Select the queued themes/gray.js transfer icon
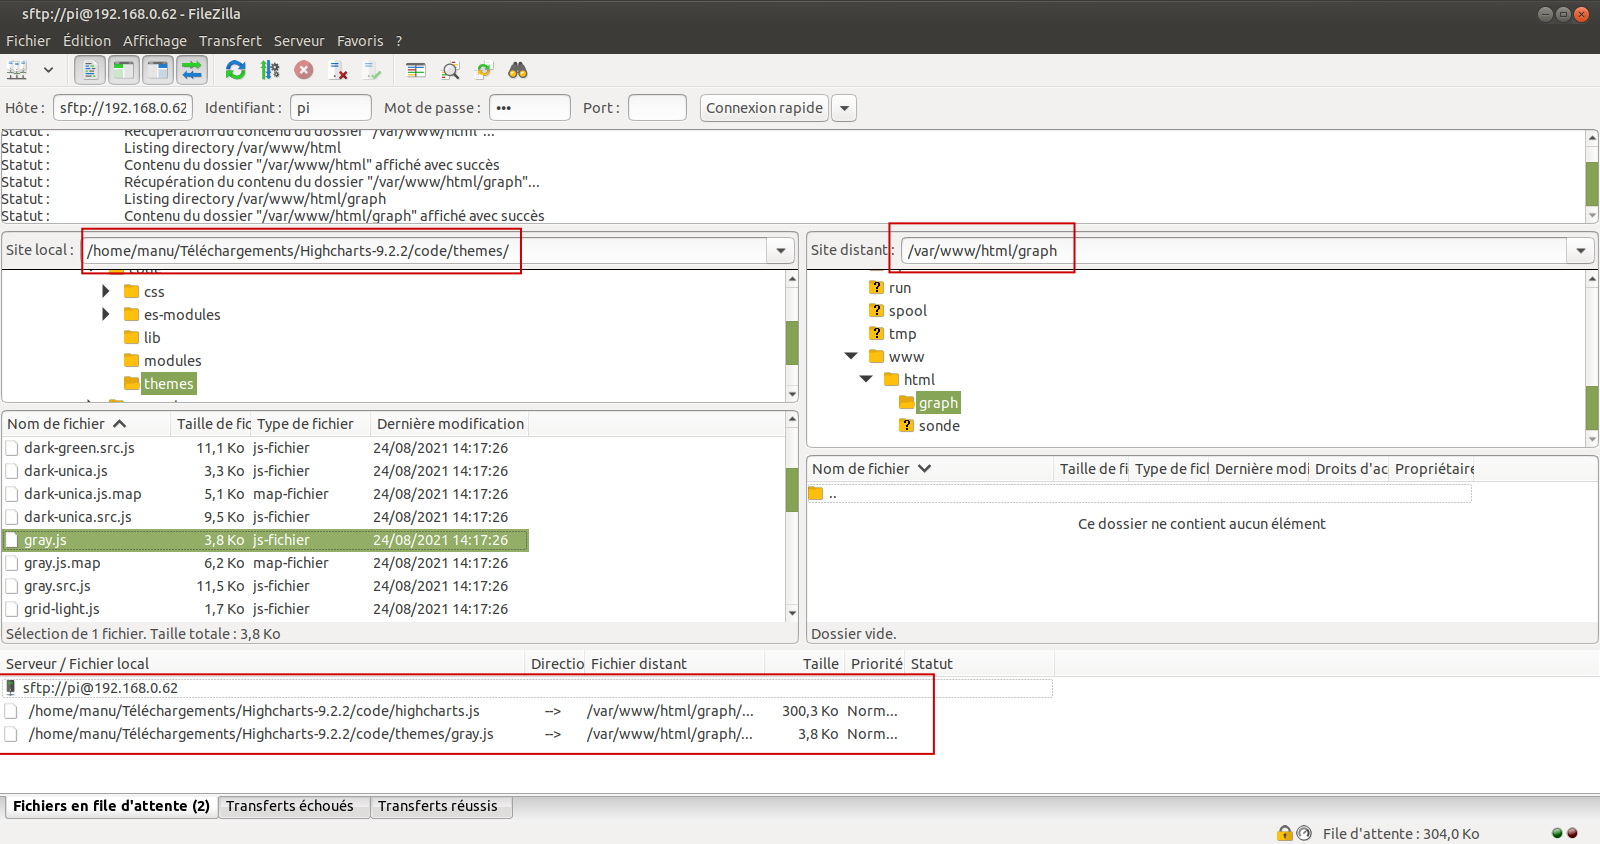Screen dimensions: 1600x844 pyautogui.click(x=11, y=734)
